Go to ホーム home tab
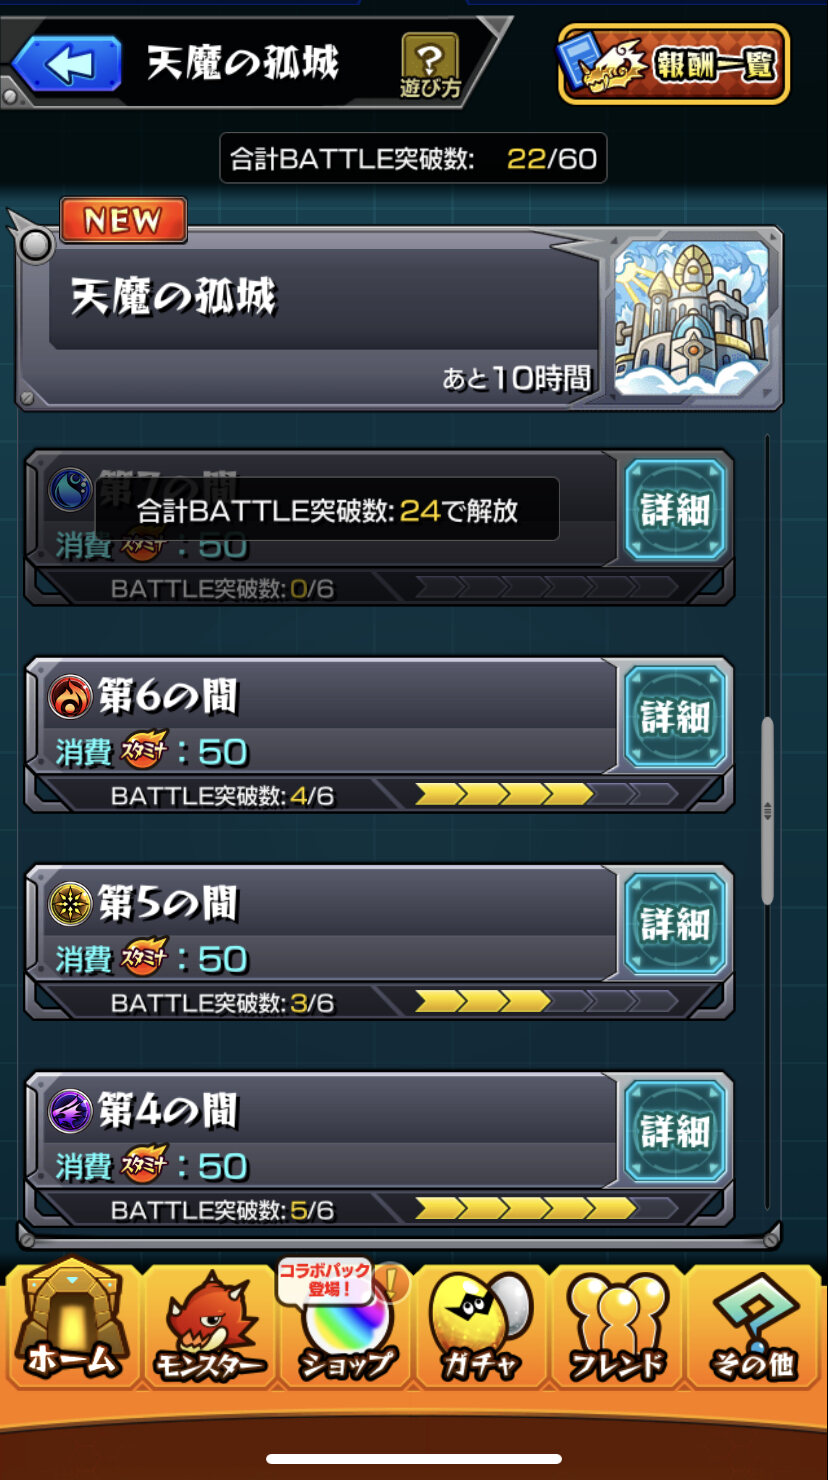 coord(72,1322)
